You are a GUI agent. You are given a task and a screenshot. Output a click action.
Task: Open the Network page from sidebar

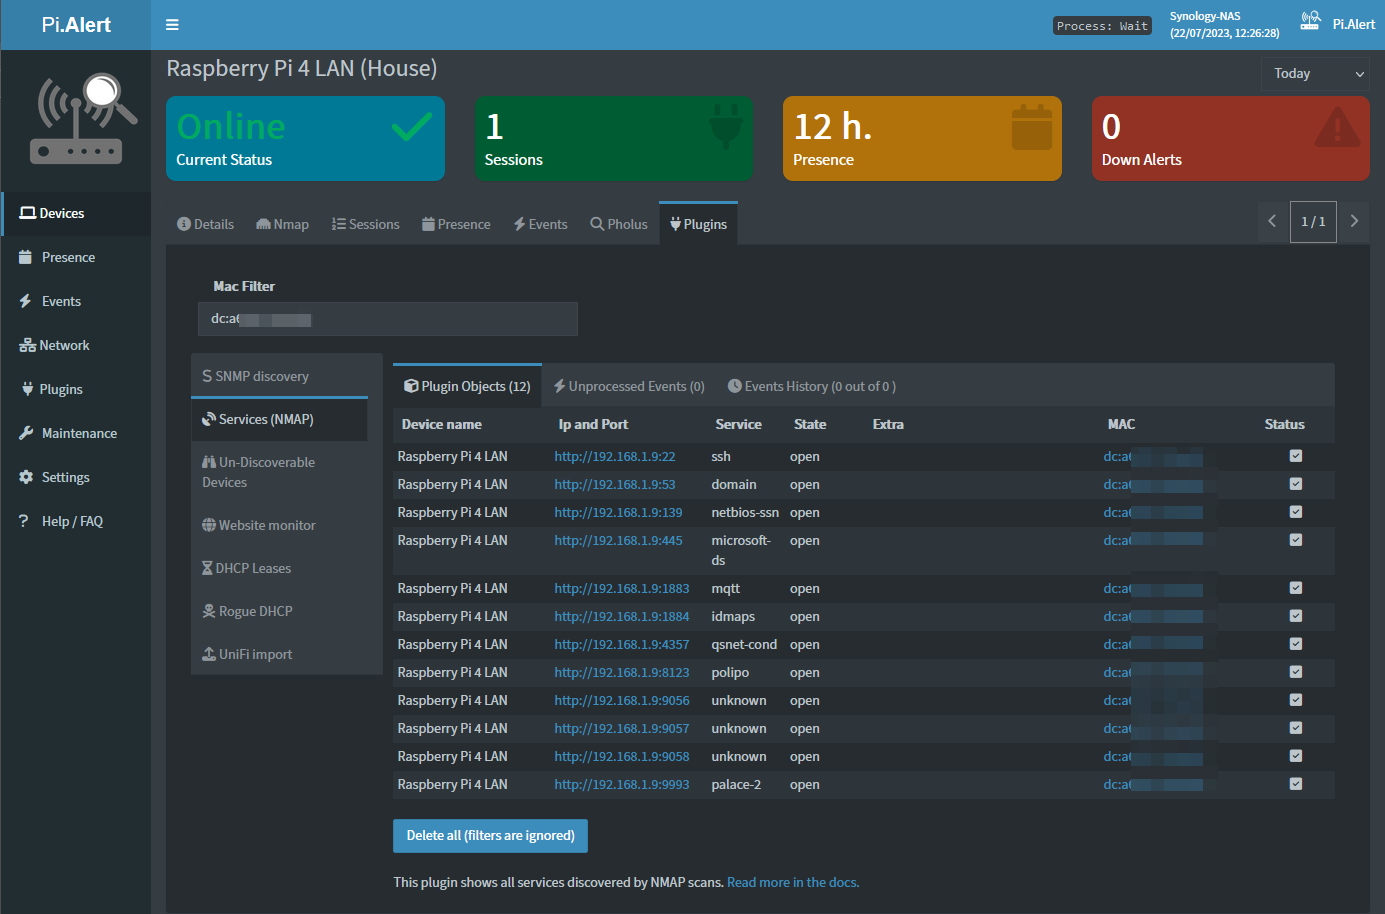tap(64, 345)
